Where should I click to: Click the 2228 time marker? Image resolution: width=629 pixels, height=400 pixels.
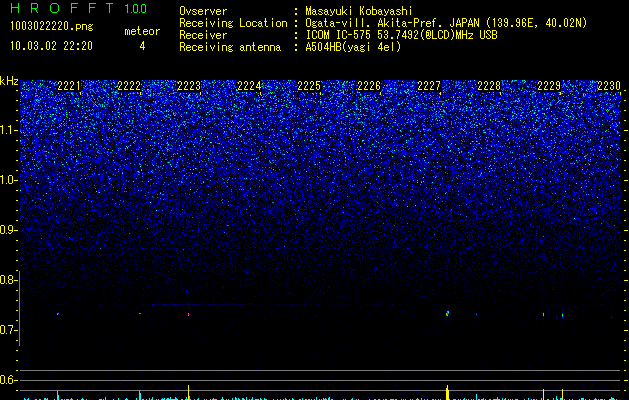[x=489, y=86]
